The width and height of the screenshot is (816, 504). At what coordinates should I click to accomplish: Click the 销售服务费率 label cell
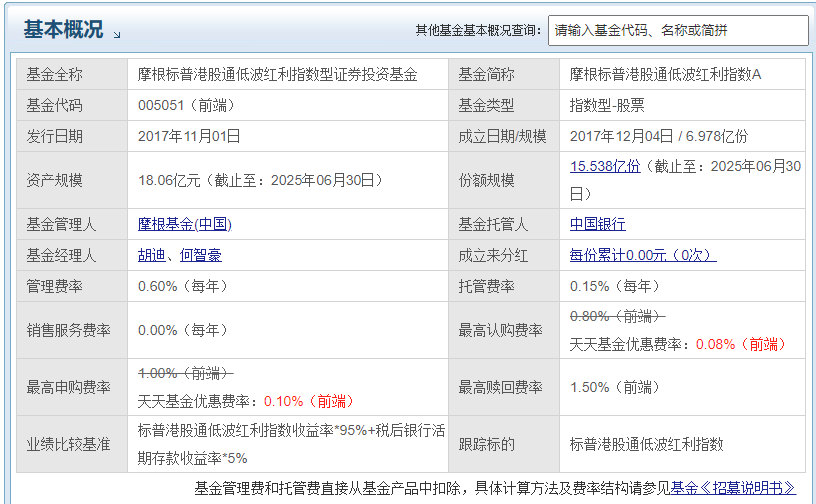(72, 330)
